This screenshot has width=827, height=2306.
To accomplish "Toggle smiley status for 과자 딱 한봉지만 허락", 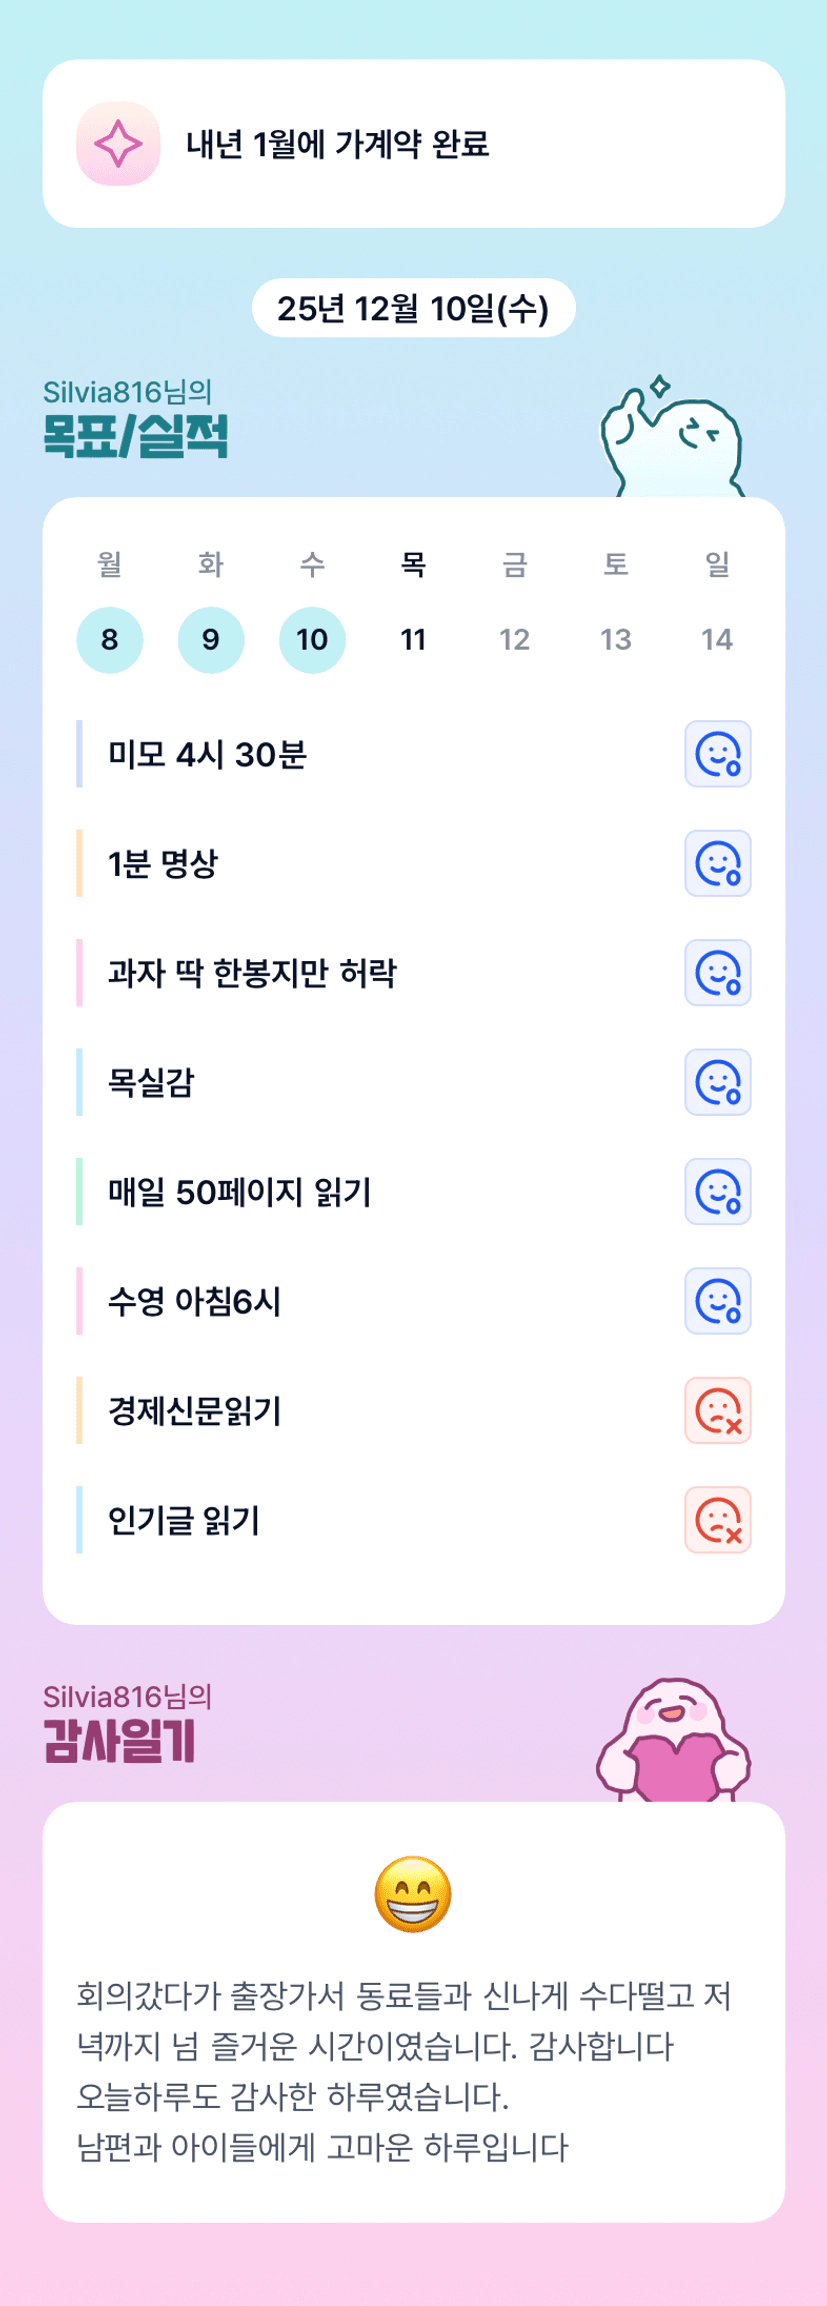I will click(x=717, y=973).
